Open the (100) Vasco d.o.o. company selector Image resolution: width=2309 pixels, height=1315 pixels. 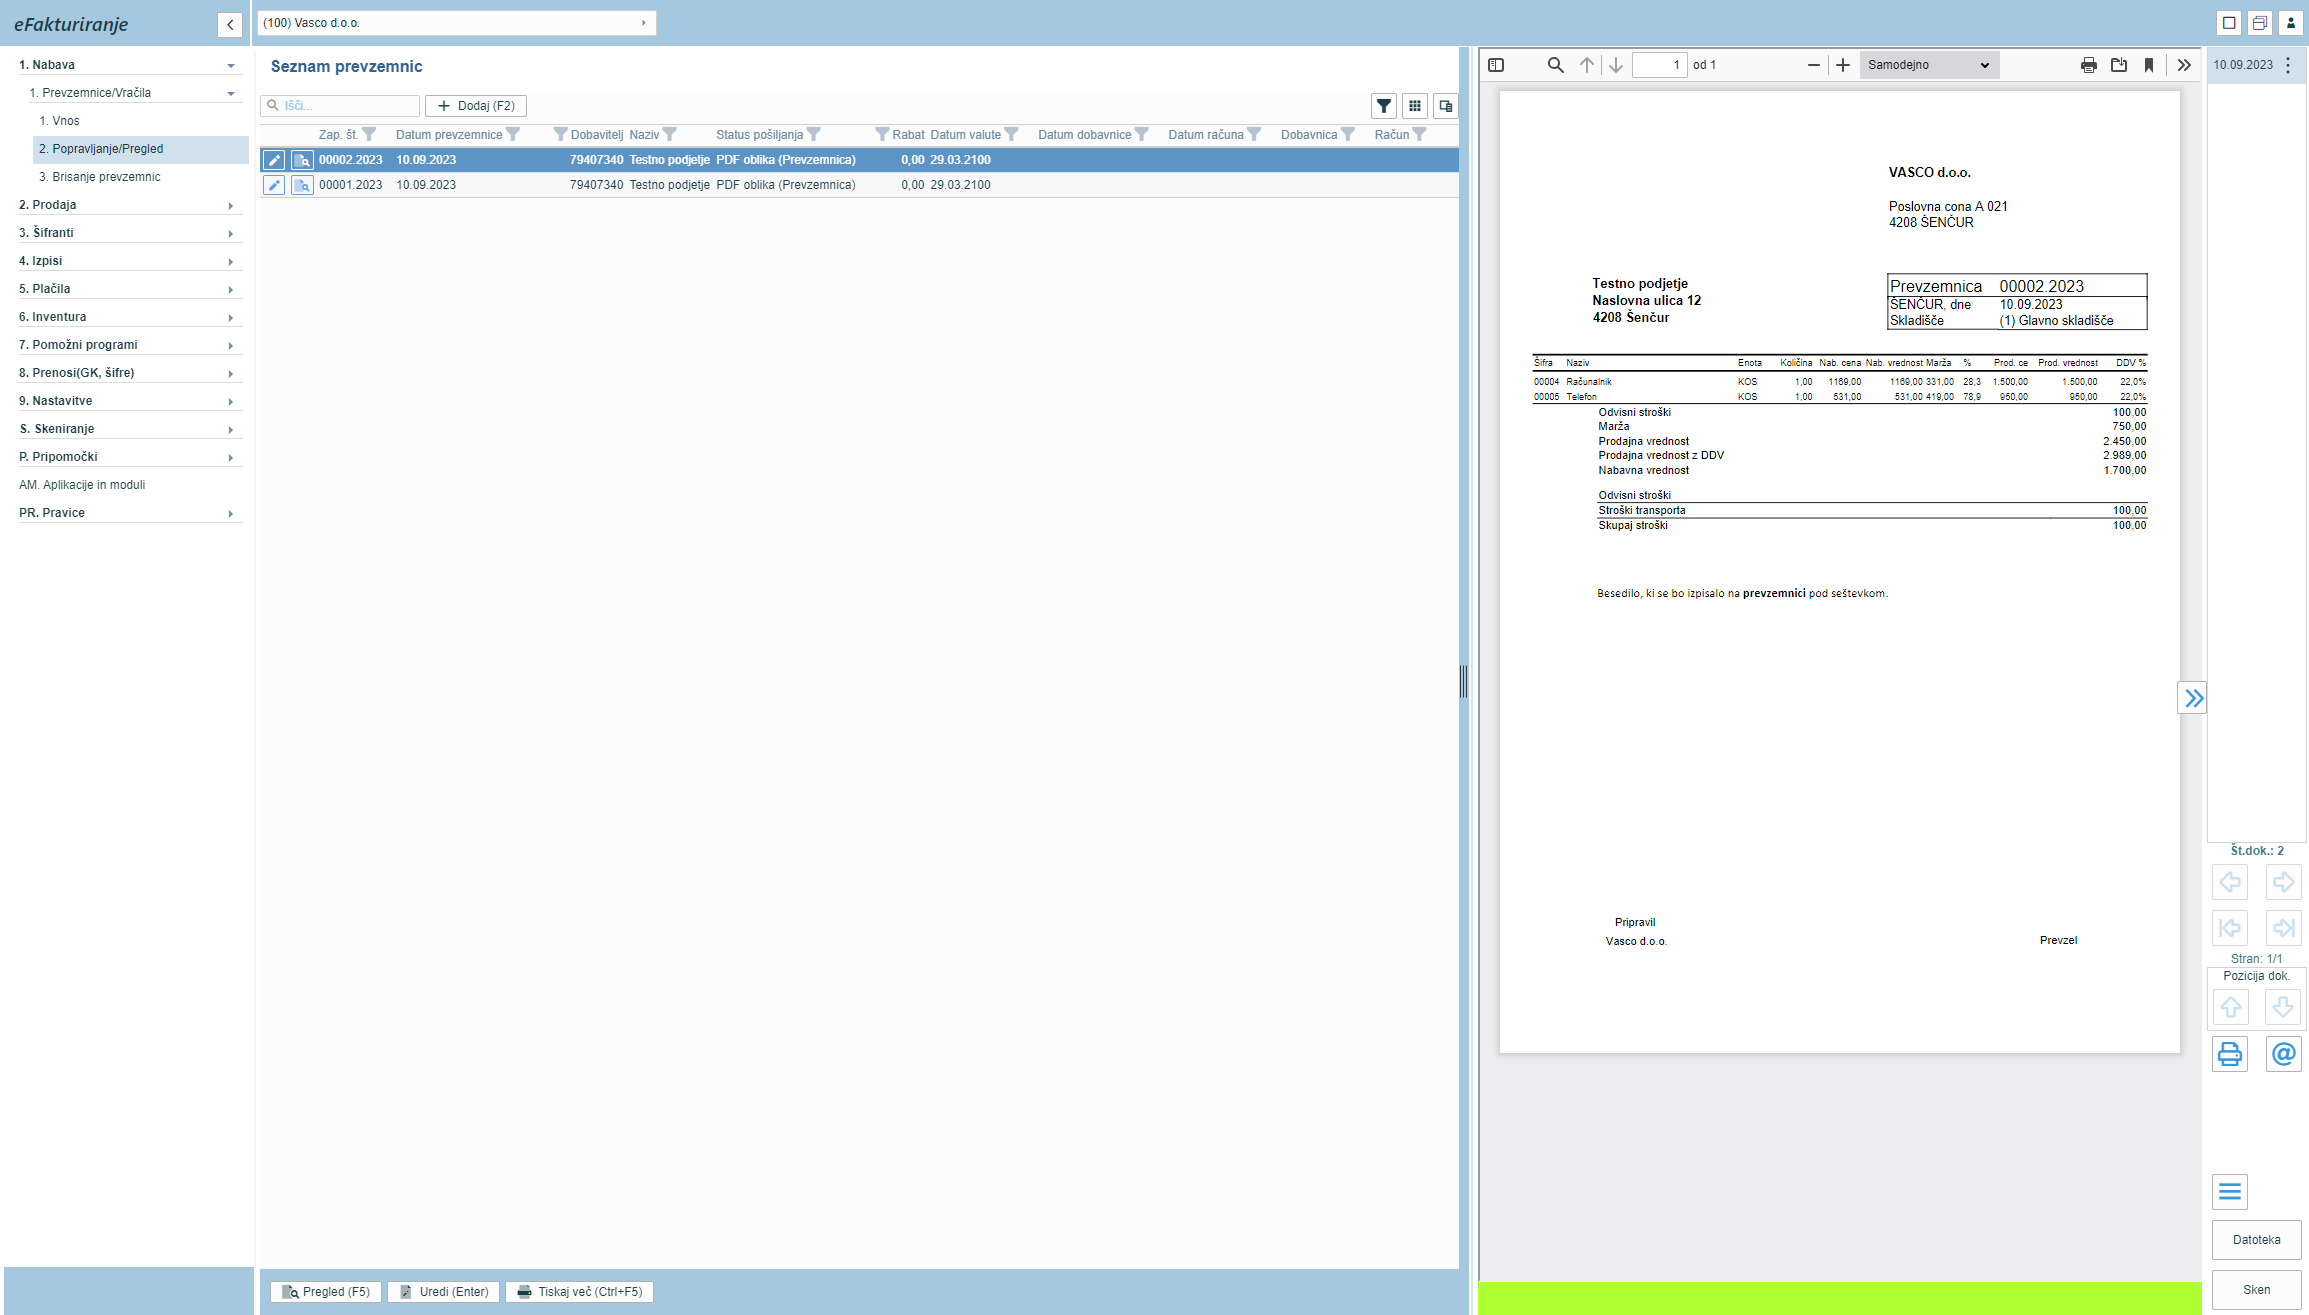pyautogui.click(x=456, y=23)
